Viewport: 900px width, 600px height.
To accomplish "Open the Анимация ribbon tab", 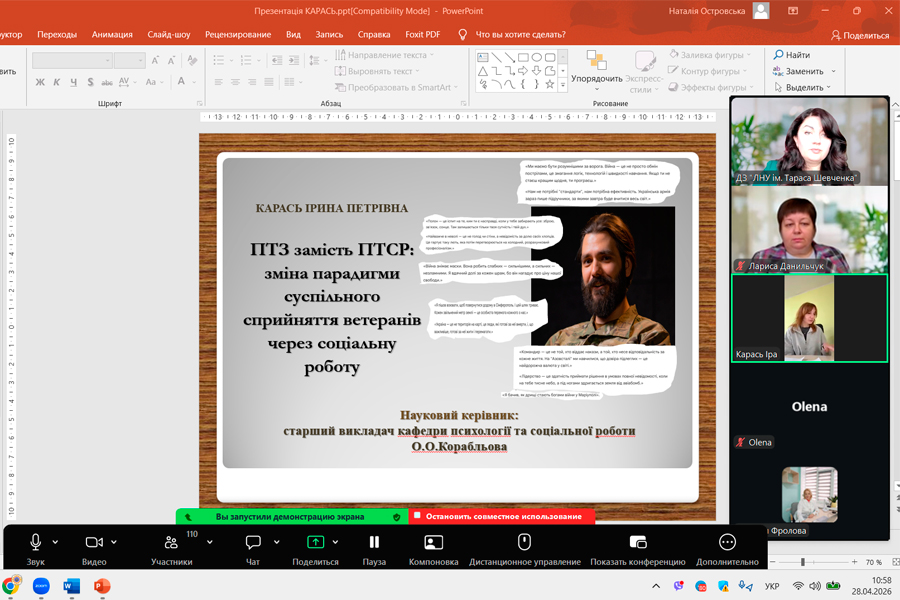I will (x=112, y=34).
